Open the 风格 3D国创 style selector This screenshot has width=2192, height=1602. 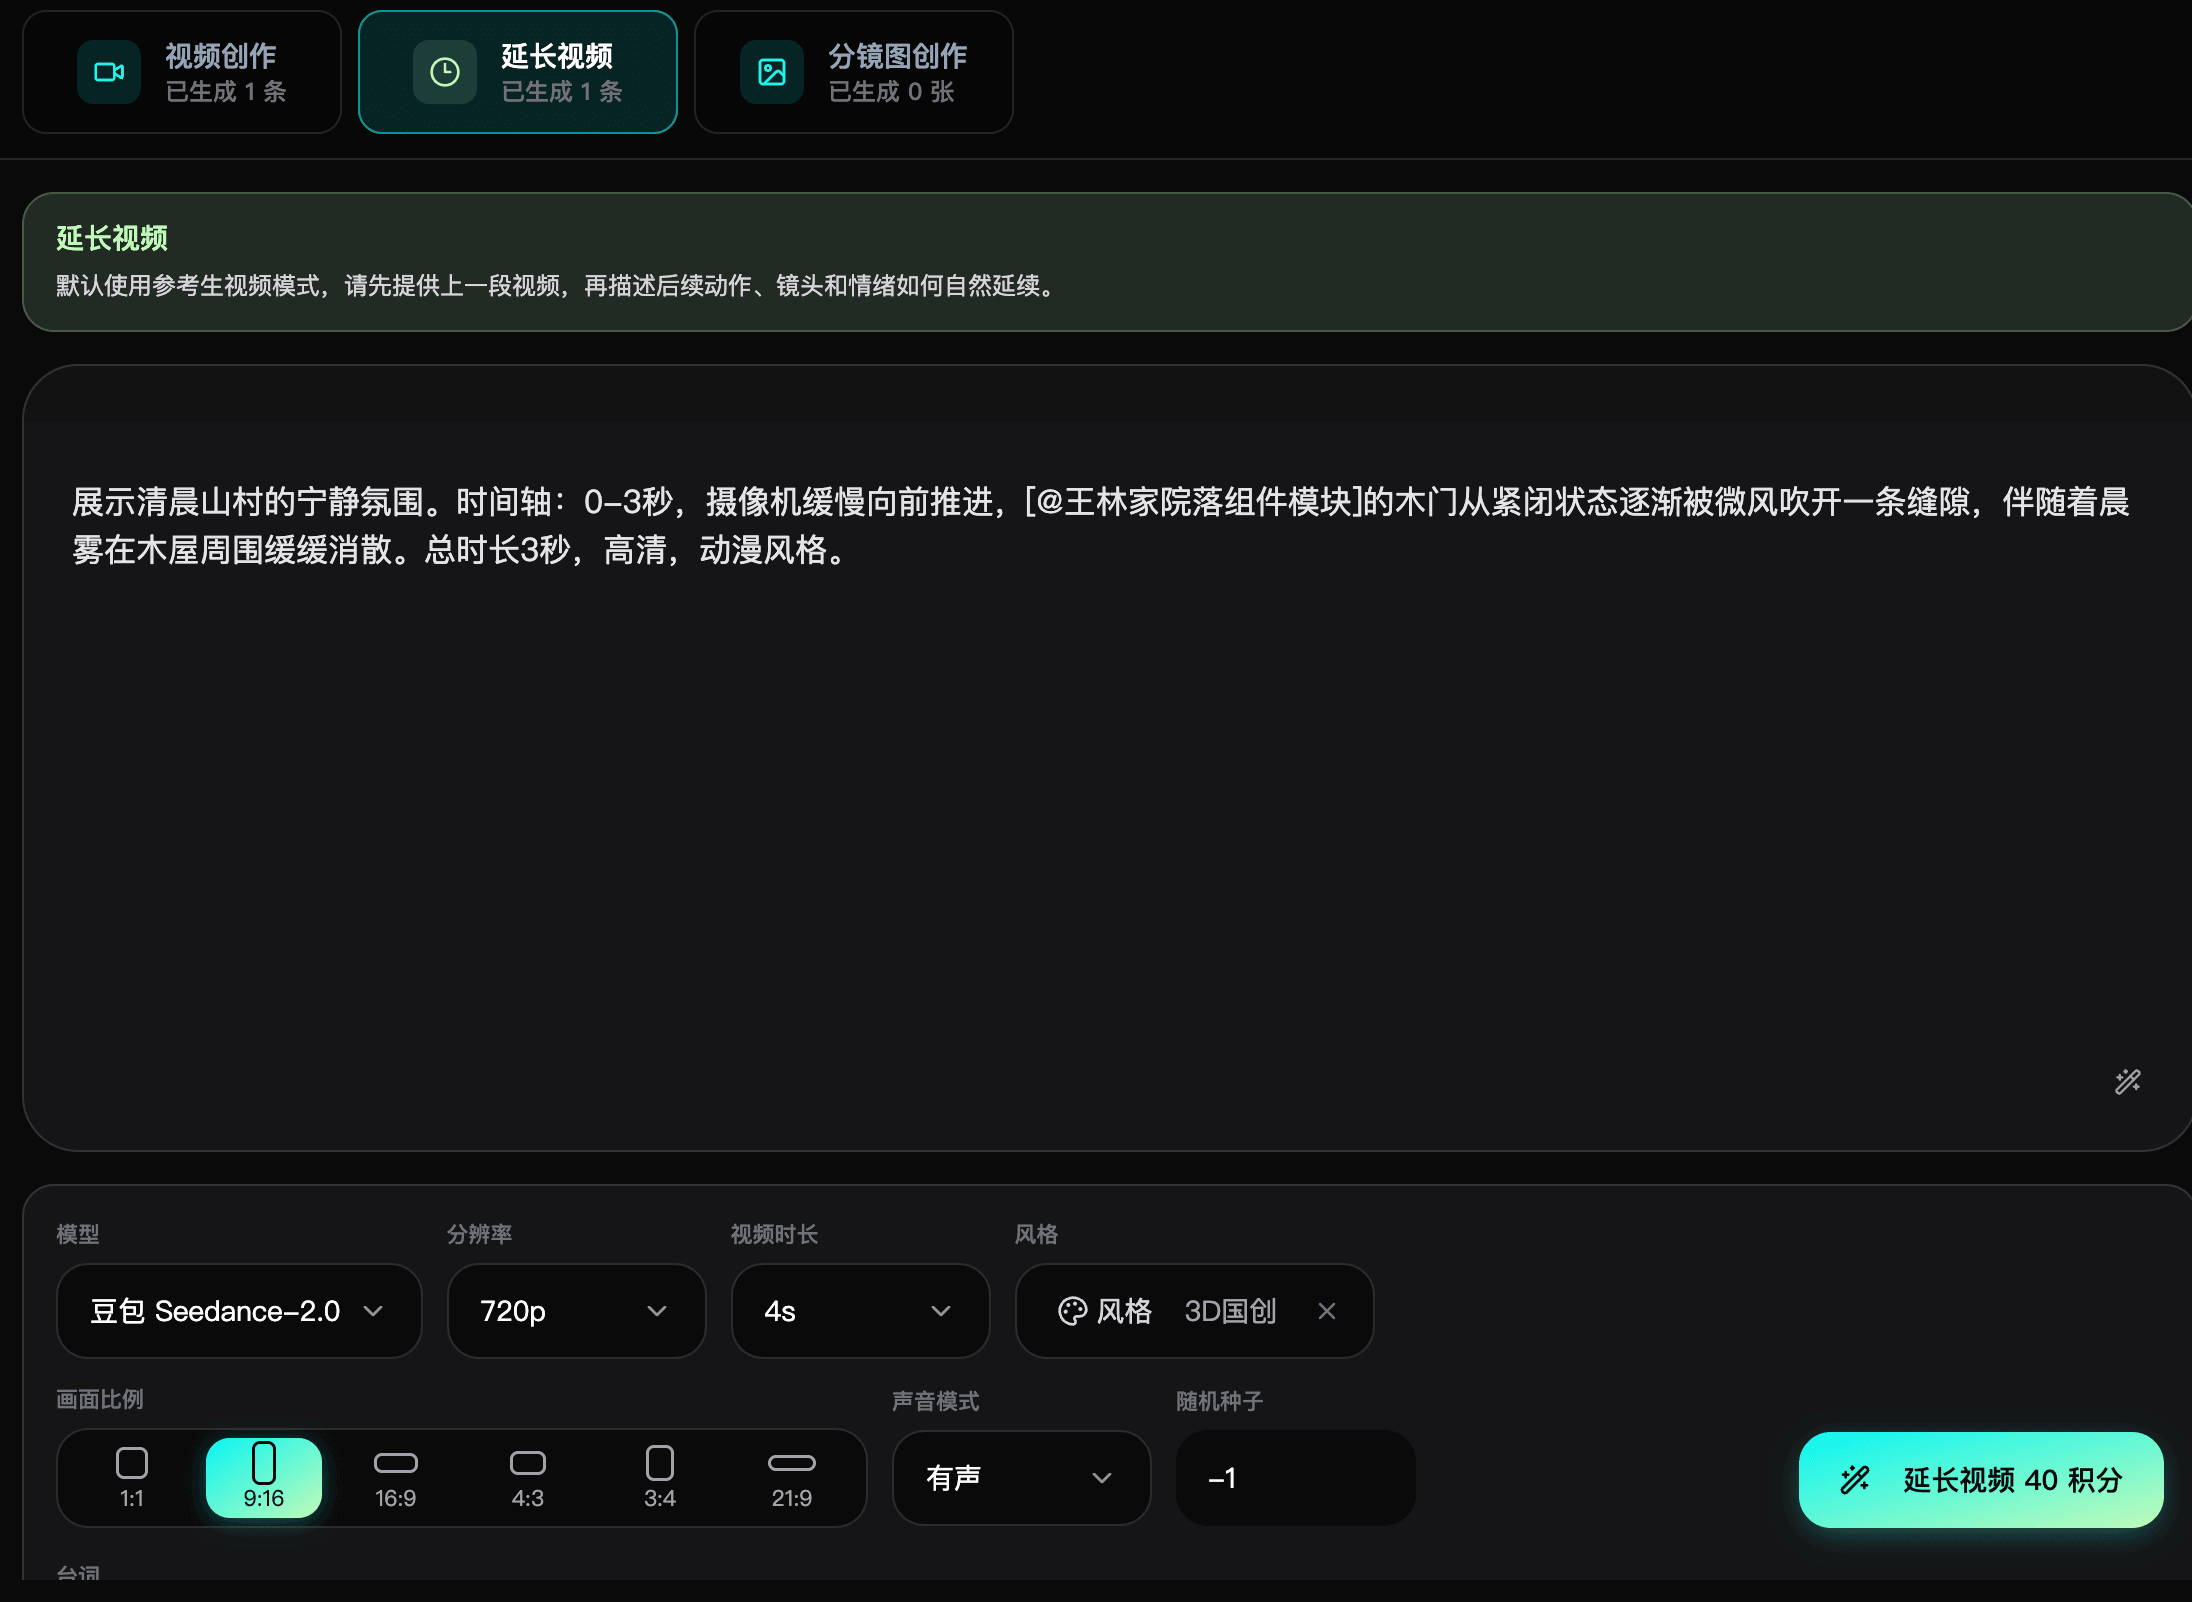[1194, 1311]
